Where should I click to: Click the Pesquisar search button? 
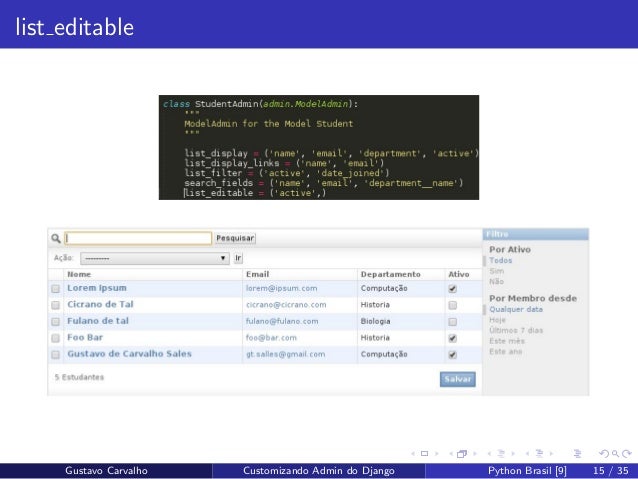pyautogui.click(x=235, y=238)
